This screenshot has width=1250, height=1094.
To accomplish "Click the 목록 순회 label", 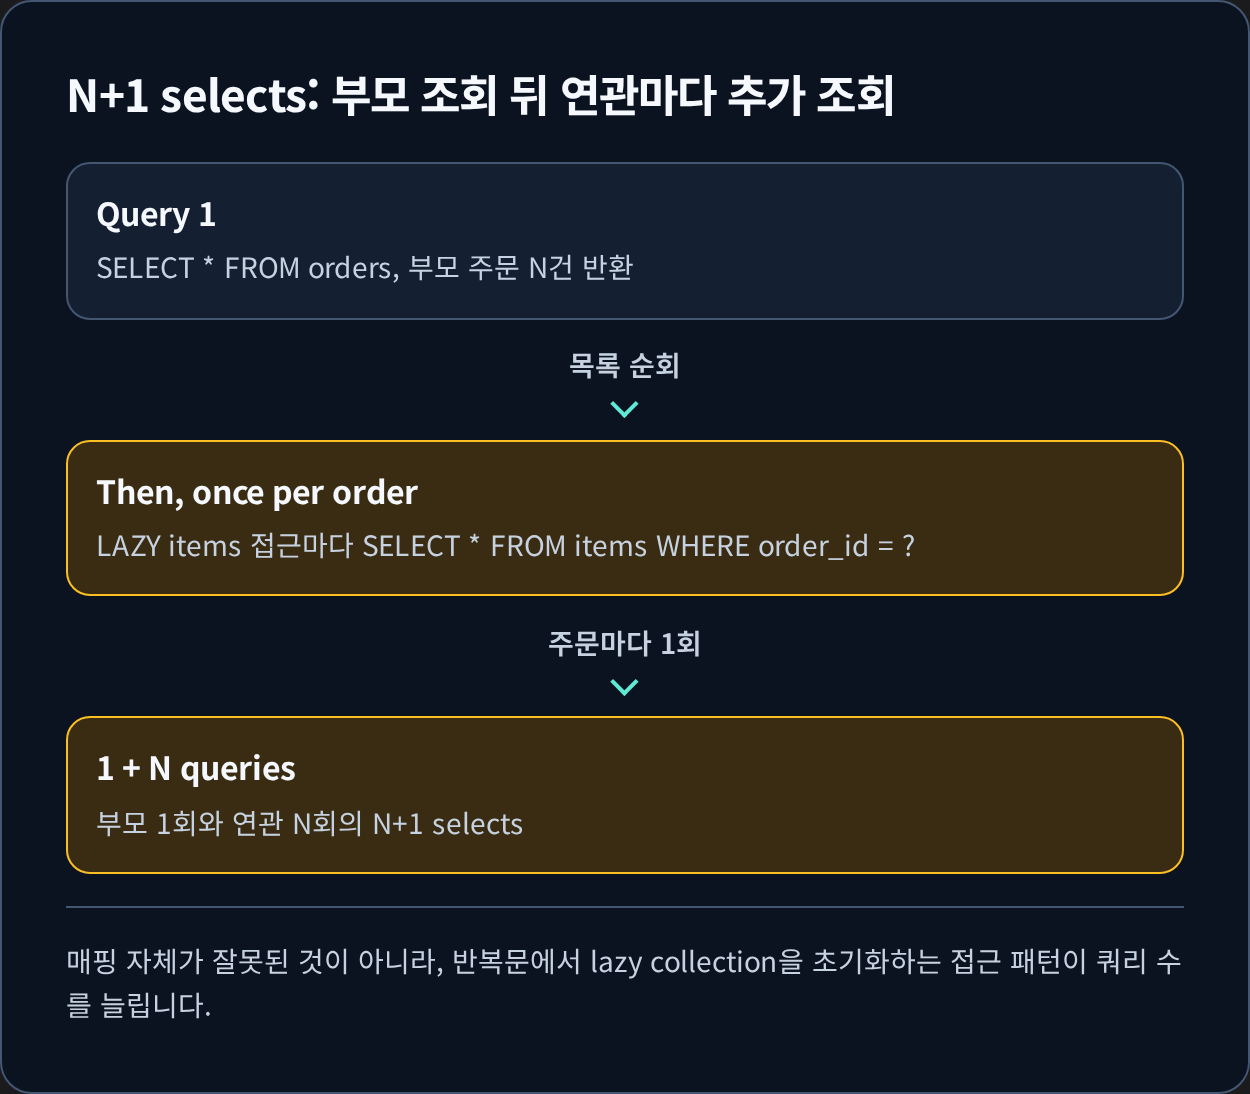I will coord(624,366).
